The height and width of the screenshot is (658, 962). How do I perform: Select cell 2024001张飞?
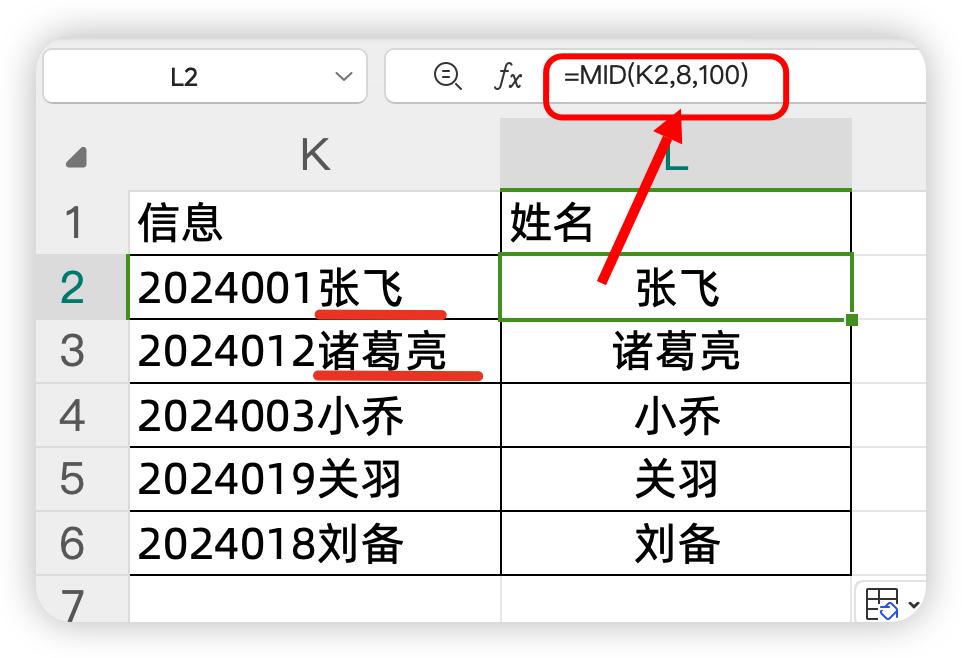(x=315, y=287)
